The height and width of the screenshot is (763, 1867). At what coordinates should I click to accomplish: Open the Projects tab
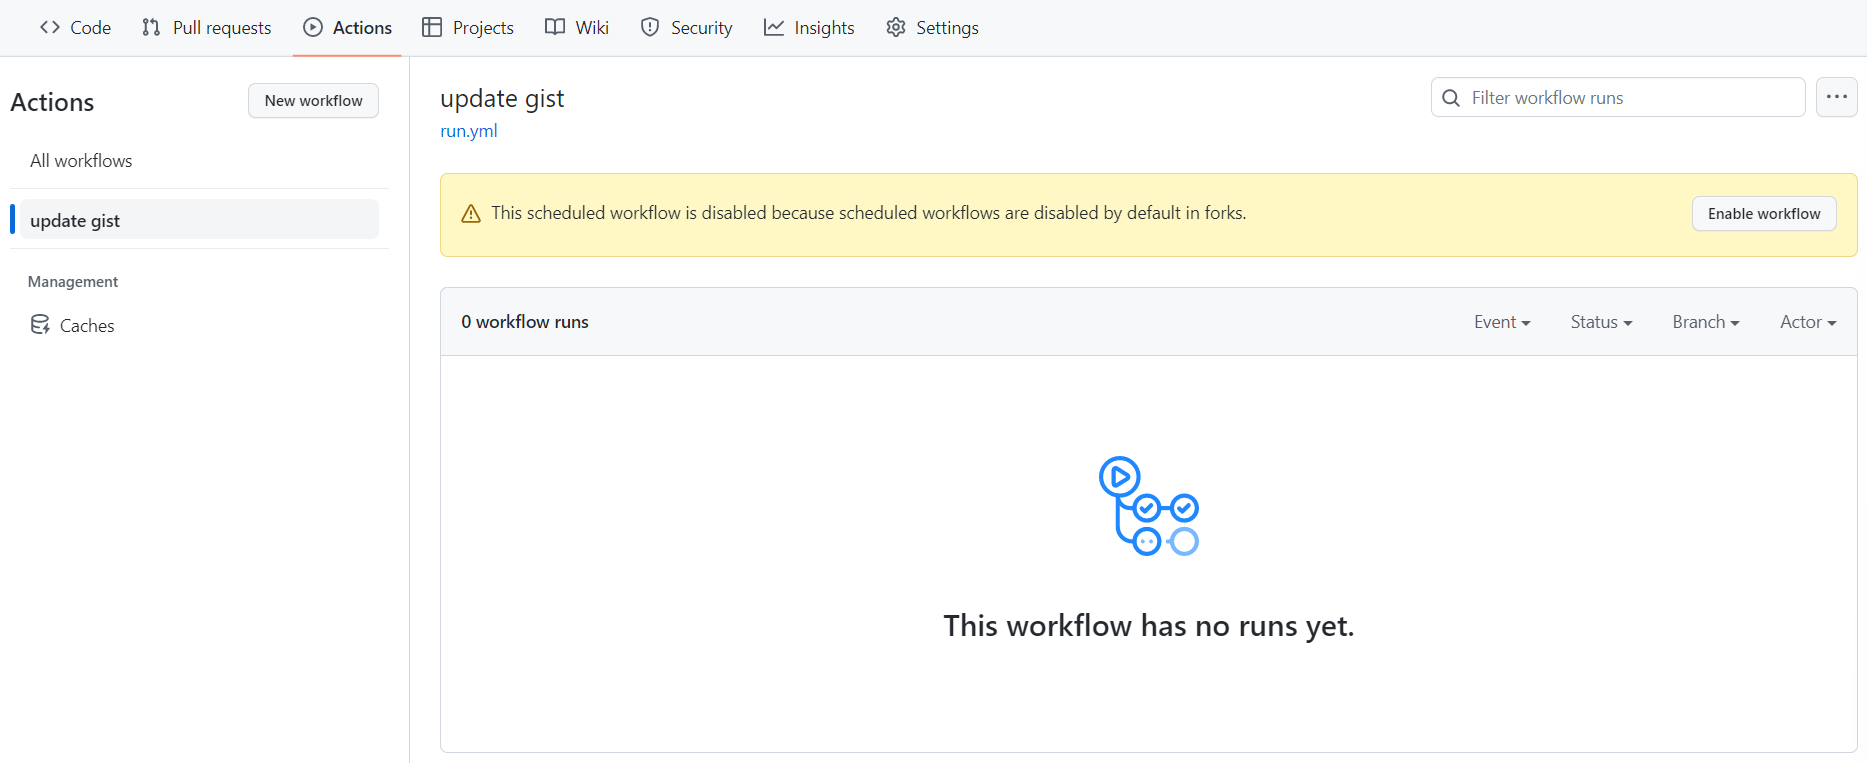coord(468,28)
